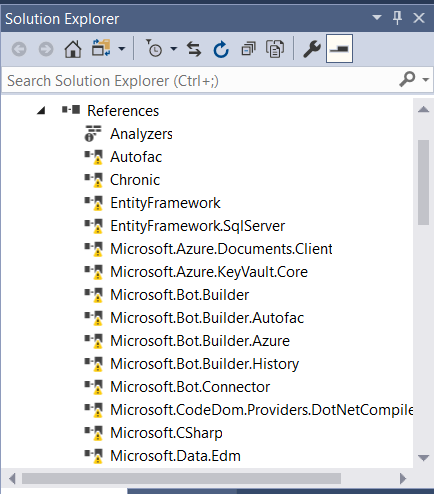Click warning icon beside Chronic
Viewport: 434px width, 494px height.
tap(98, 183)
